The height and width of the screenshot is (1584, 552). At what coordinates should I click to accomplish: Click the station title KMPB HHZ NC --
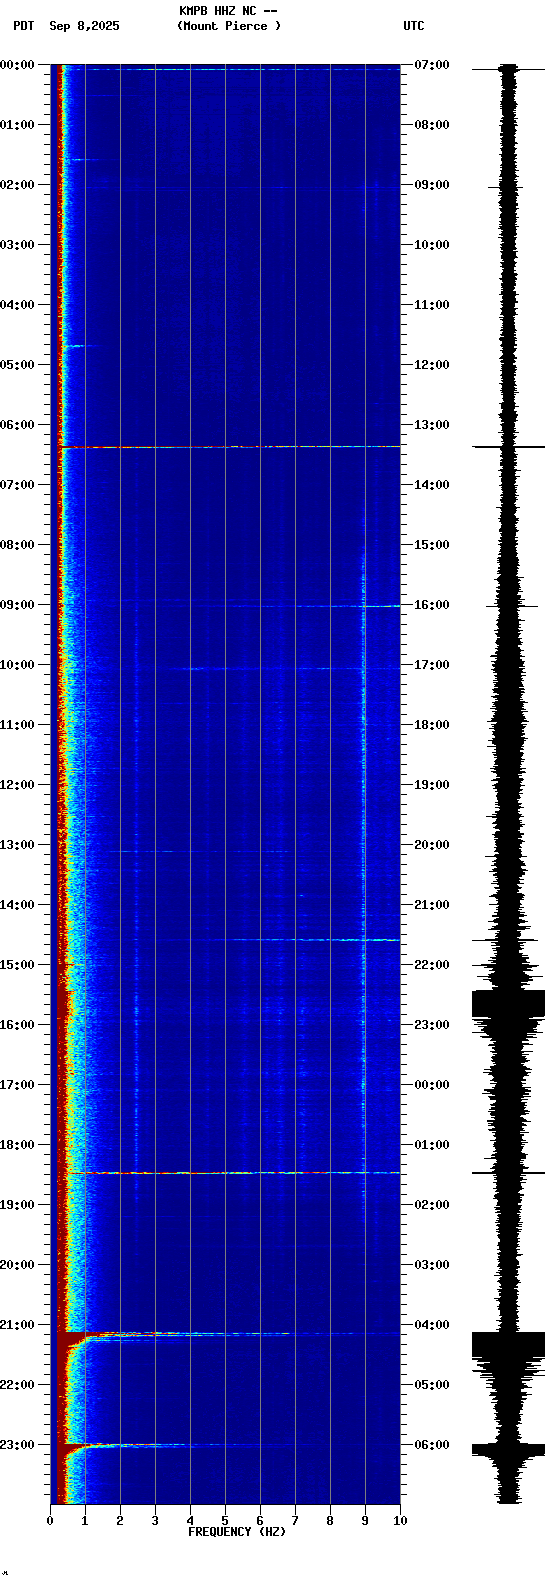228,11
